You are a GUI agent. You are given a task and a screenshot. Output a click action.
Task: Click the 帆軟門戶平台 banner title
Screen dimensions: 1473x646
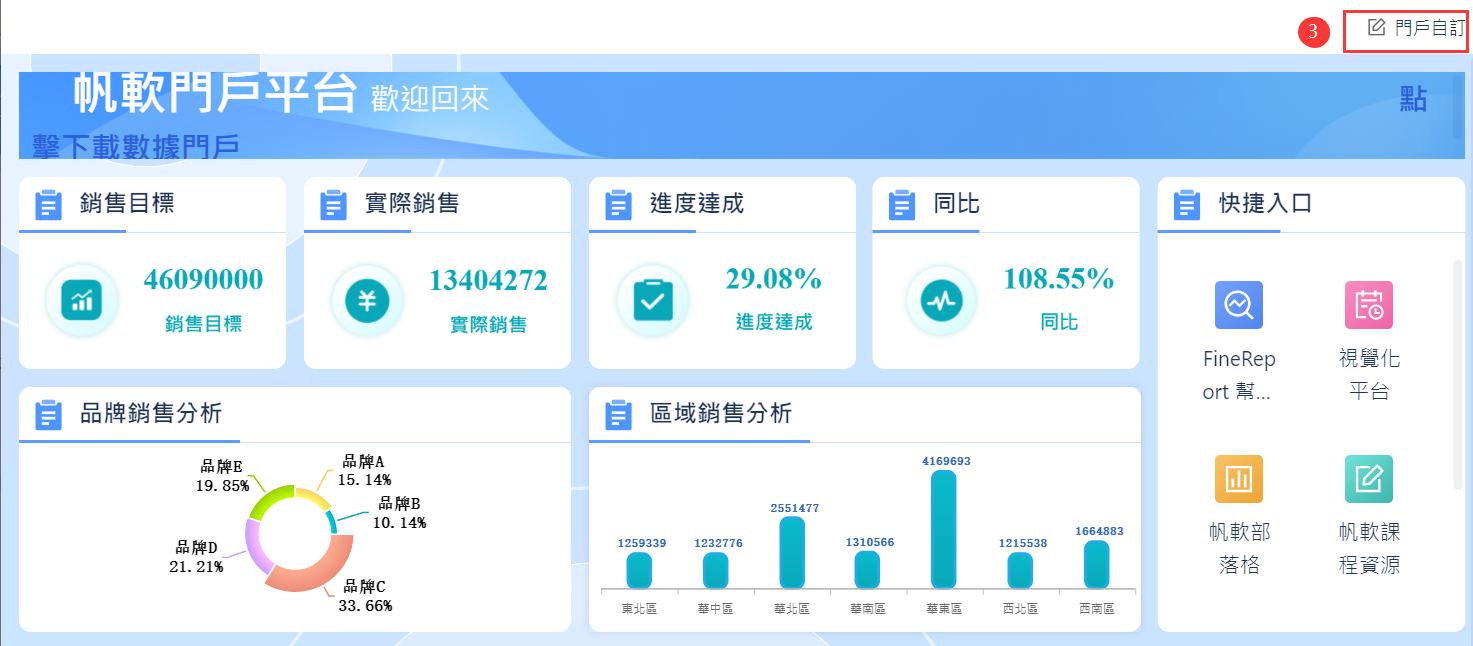click(x=215, y=94)
